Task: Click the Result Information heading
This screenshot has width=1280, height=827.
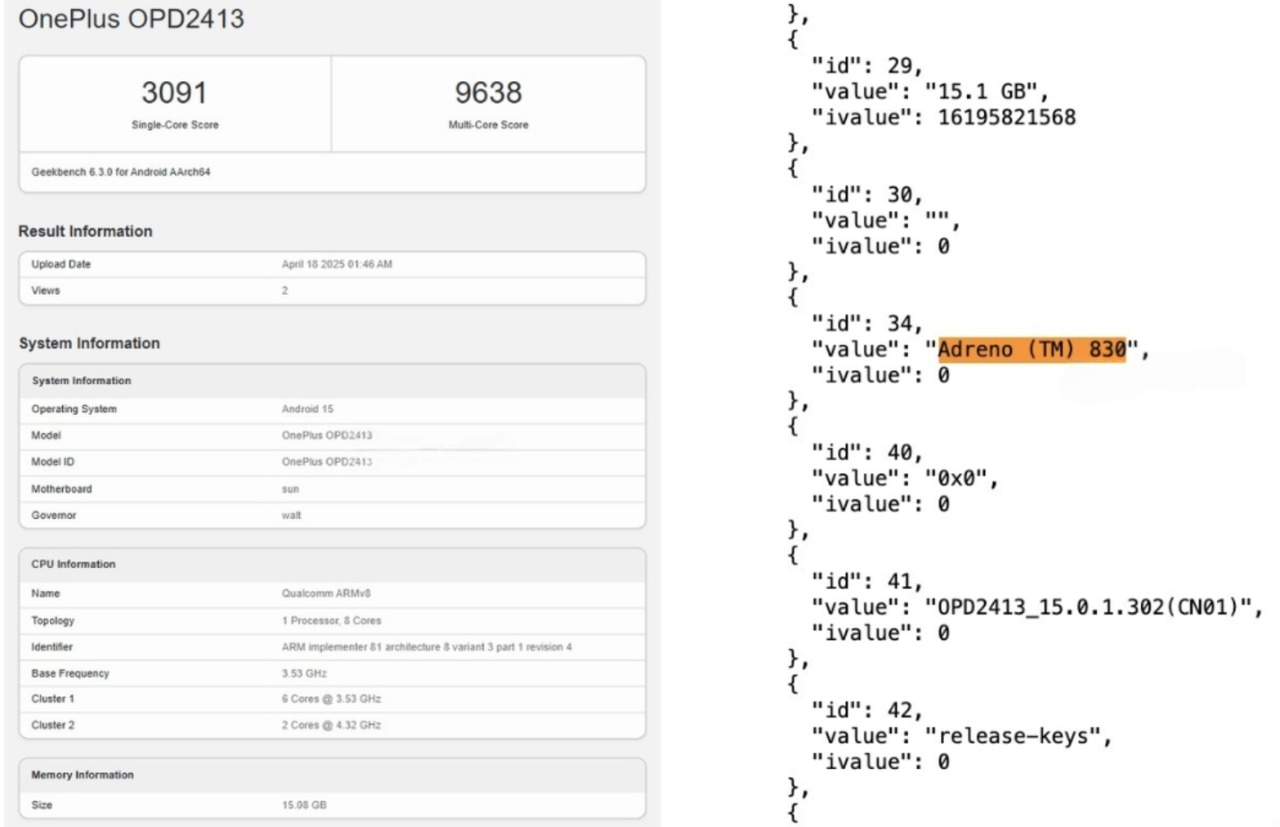Action: [85, 231]
